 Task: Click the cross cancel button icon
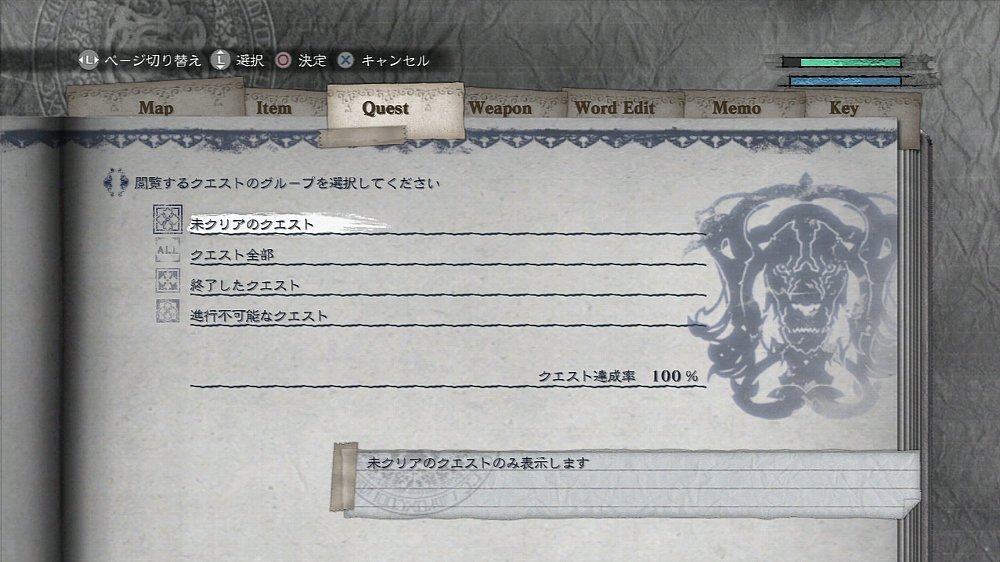[345, 61]
